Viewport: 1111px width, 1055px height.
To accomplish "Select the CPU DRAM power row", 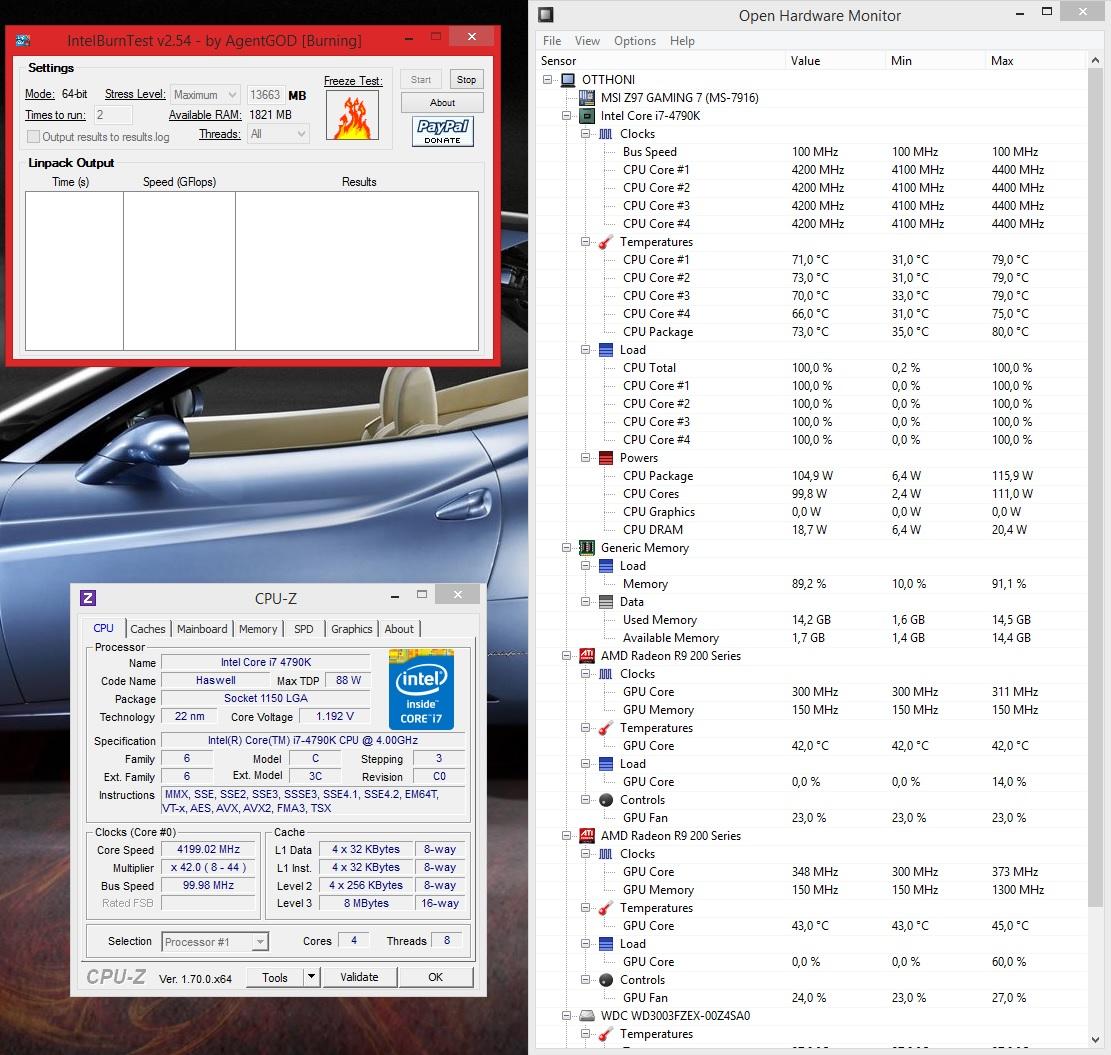I will [811, 530].
